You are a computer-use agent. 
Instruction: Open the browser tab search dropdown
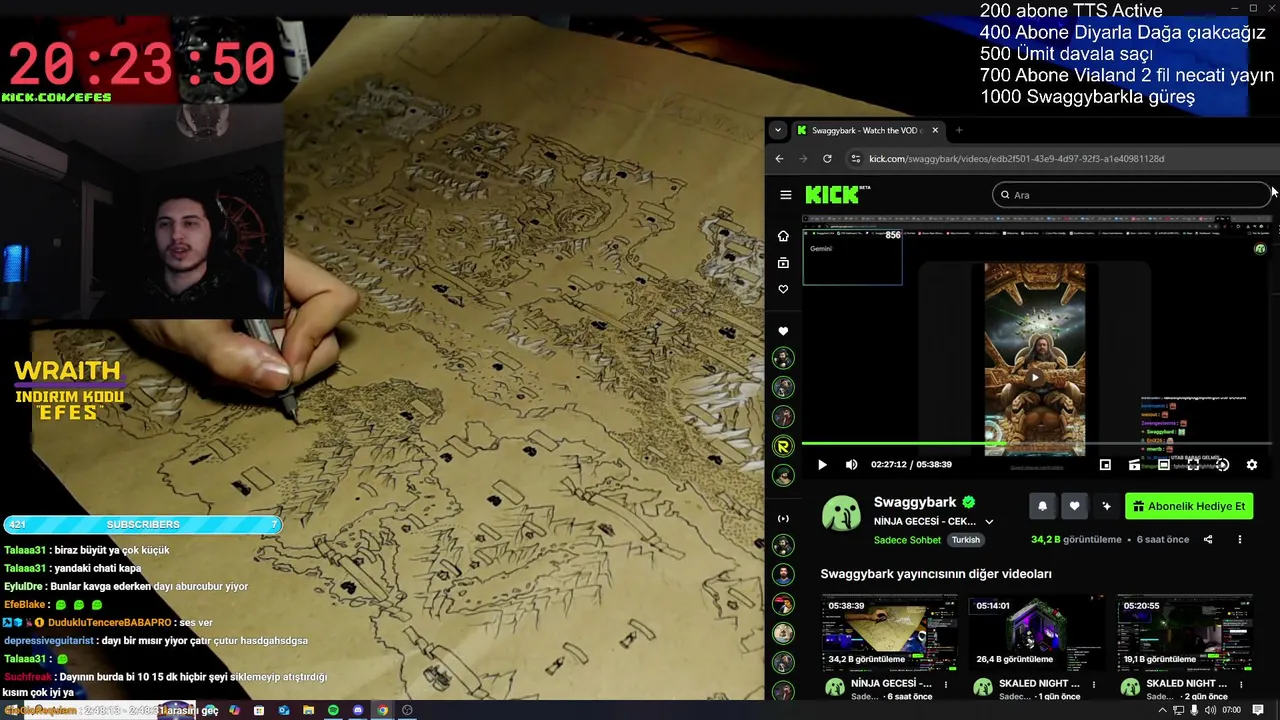click(778, 130)
